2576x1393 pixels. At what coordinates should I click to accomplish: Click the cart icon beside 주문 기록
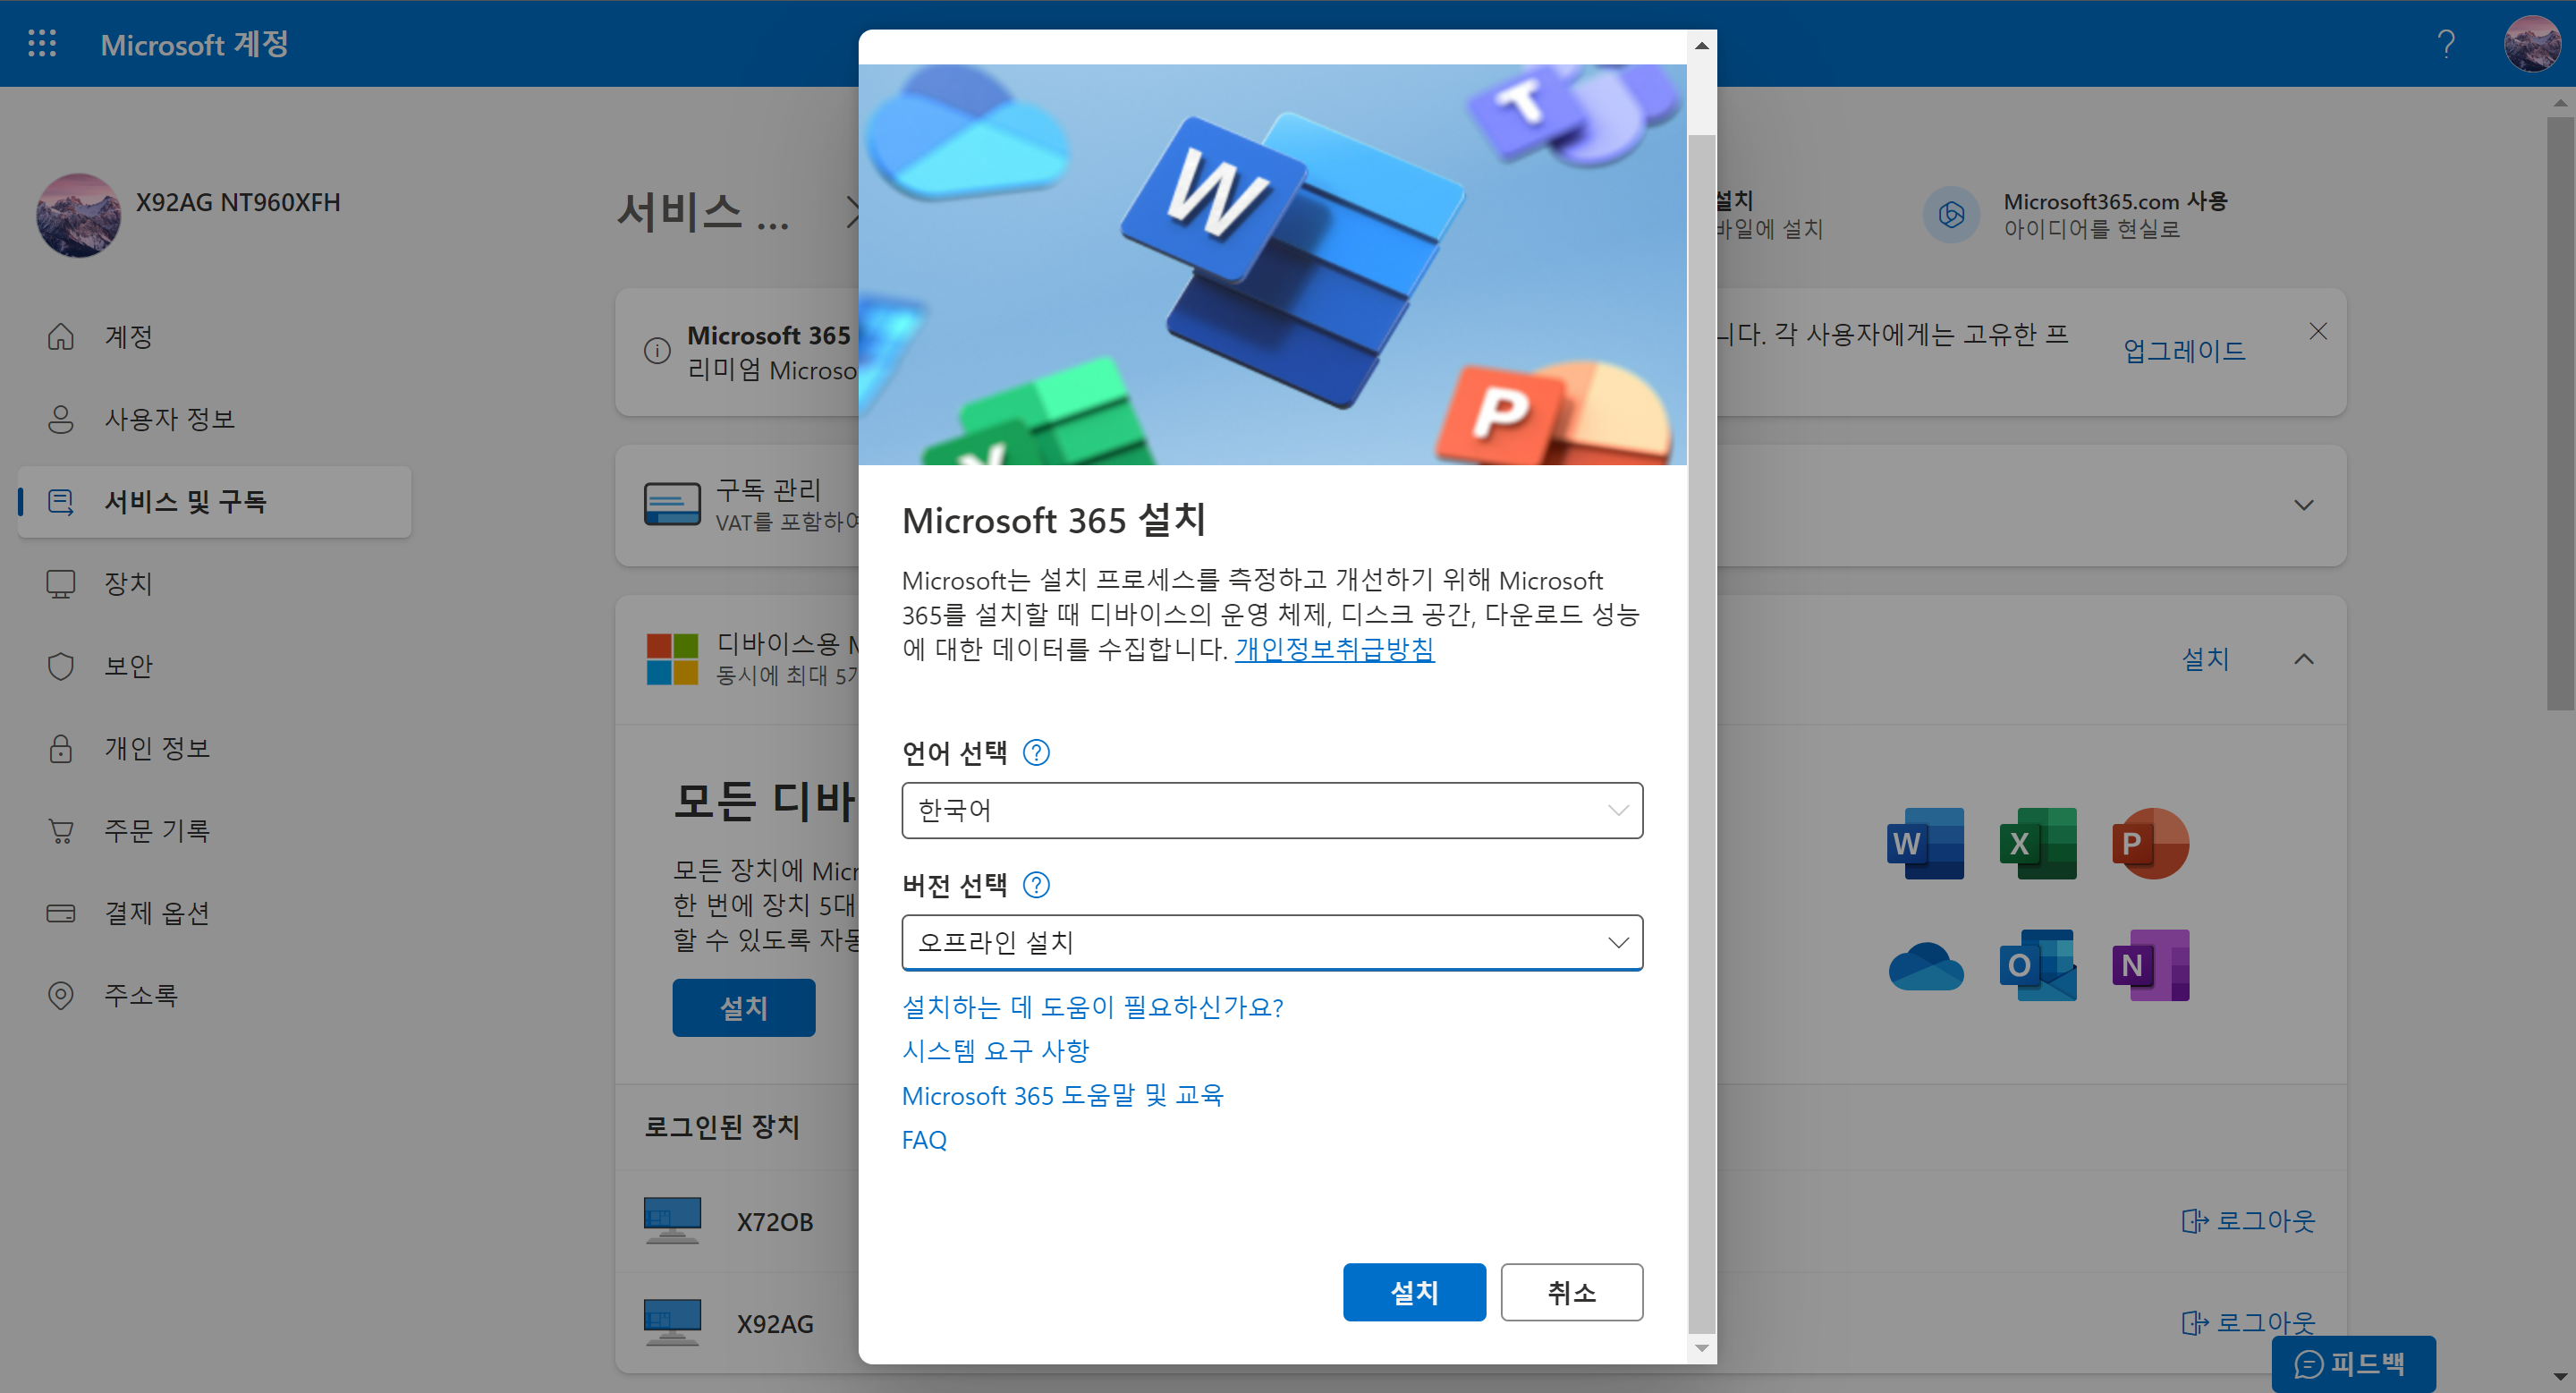pos(61,831)
